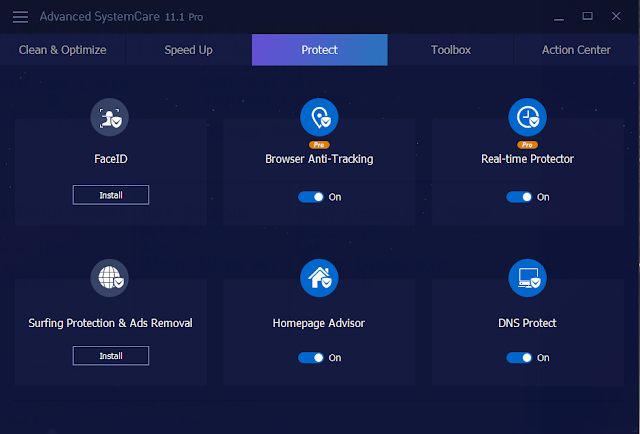Maximize the Advanced SystemCare window

tap(587, 16)
